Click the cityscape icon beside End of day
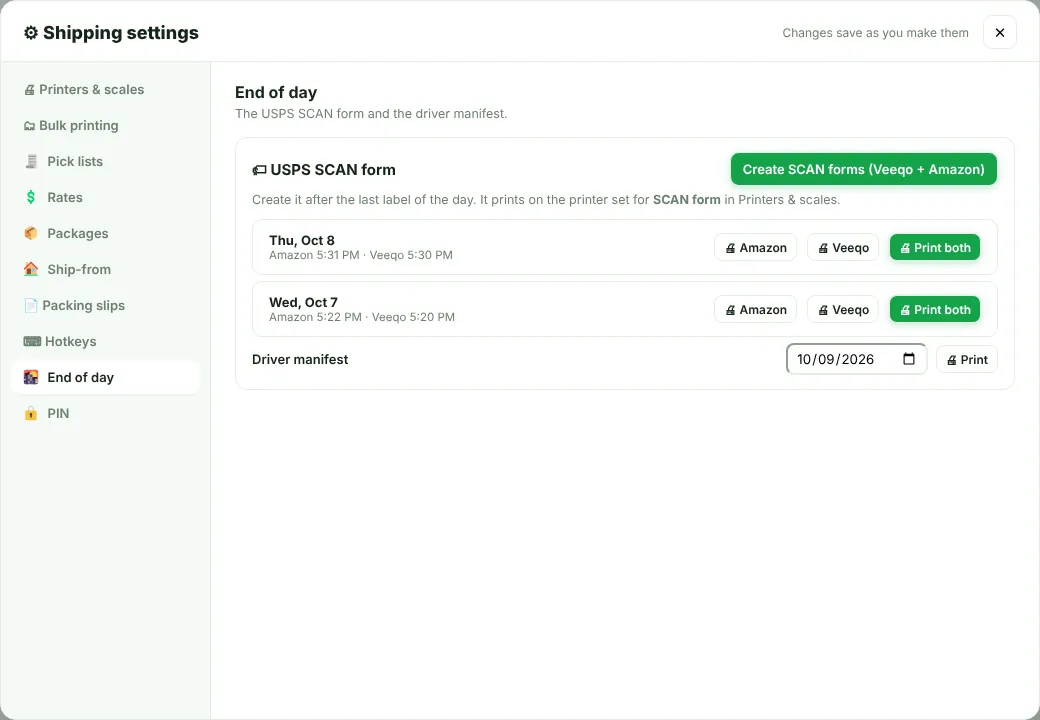 [31, 377]
